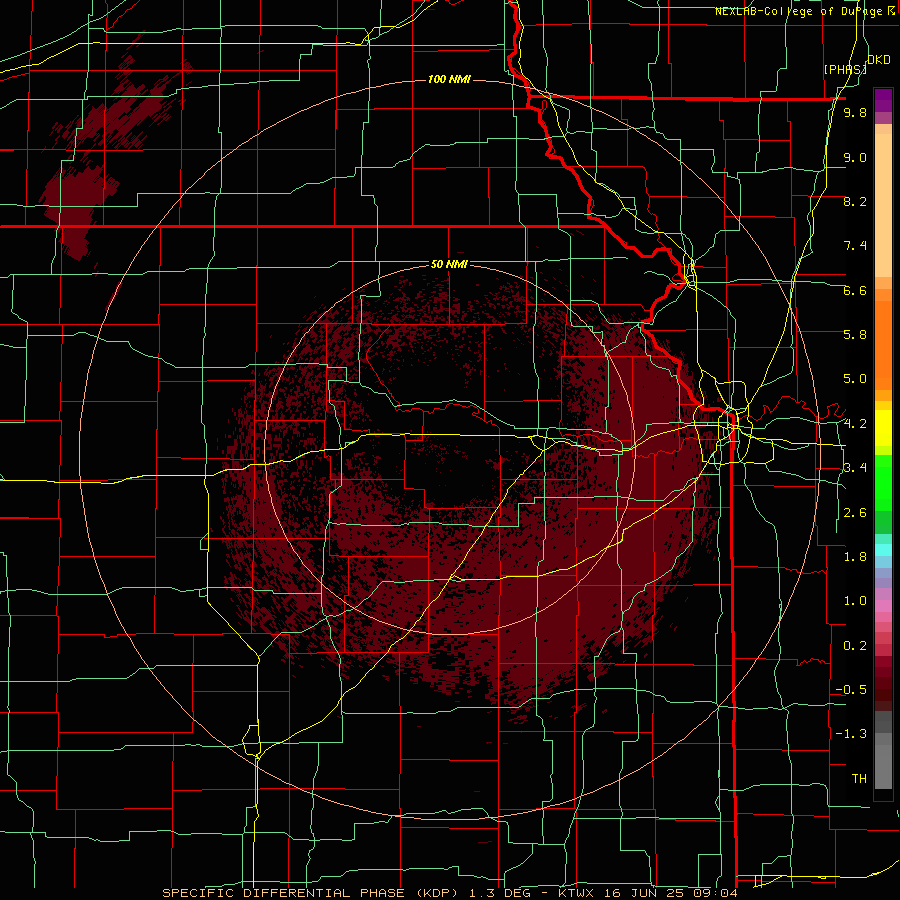
Task: Click the 100 NMI range ring label
Action: [x=449, y=79]
